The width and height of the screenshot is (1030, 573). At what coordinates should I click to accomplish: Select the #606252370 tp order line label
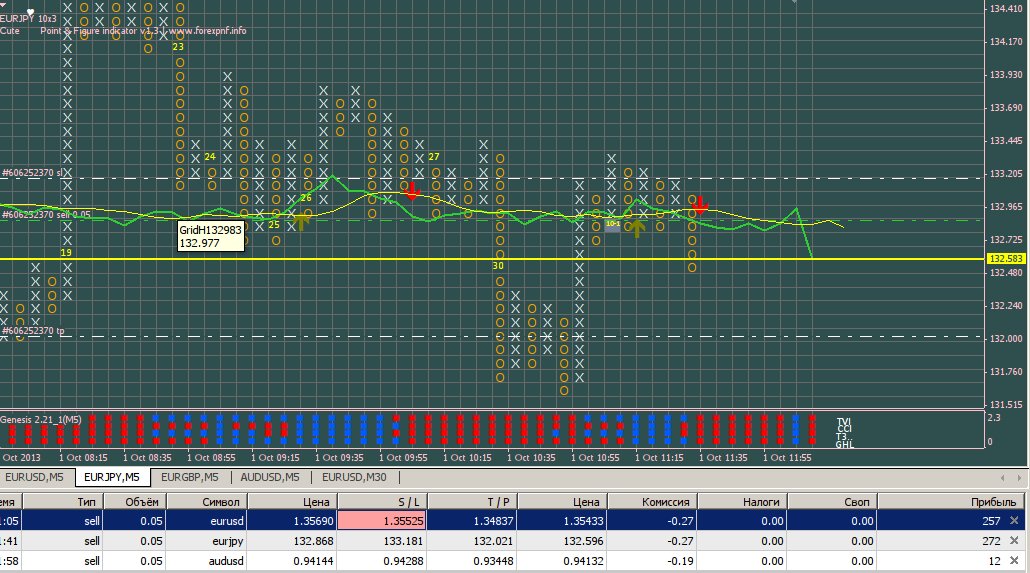pyautogui.click(x=33, y=331)
